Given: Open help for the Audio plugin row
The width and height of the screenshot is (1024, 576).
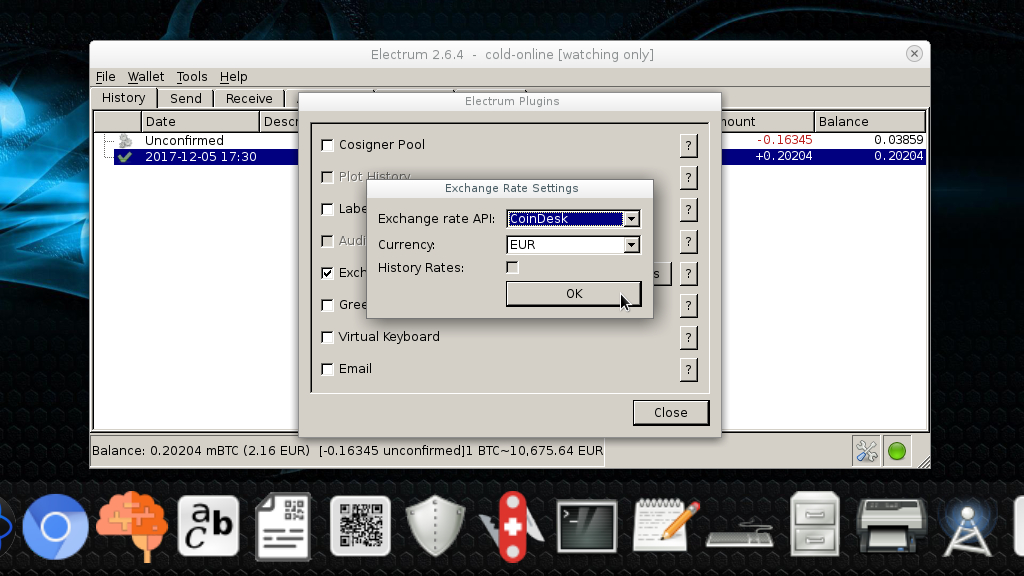Looking at the screenshot, I should [688, 242].
